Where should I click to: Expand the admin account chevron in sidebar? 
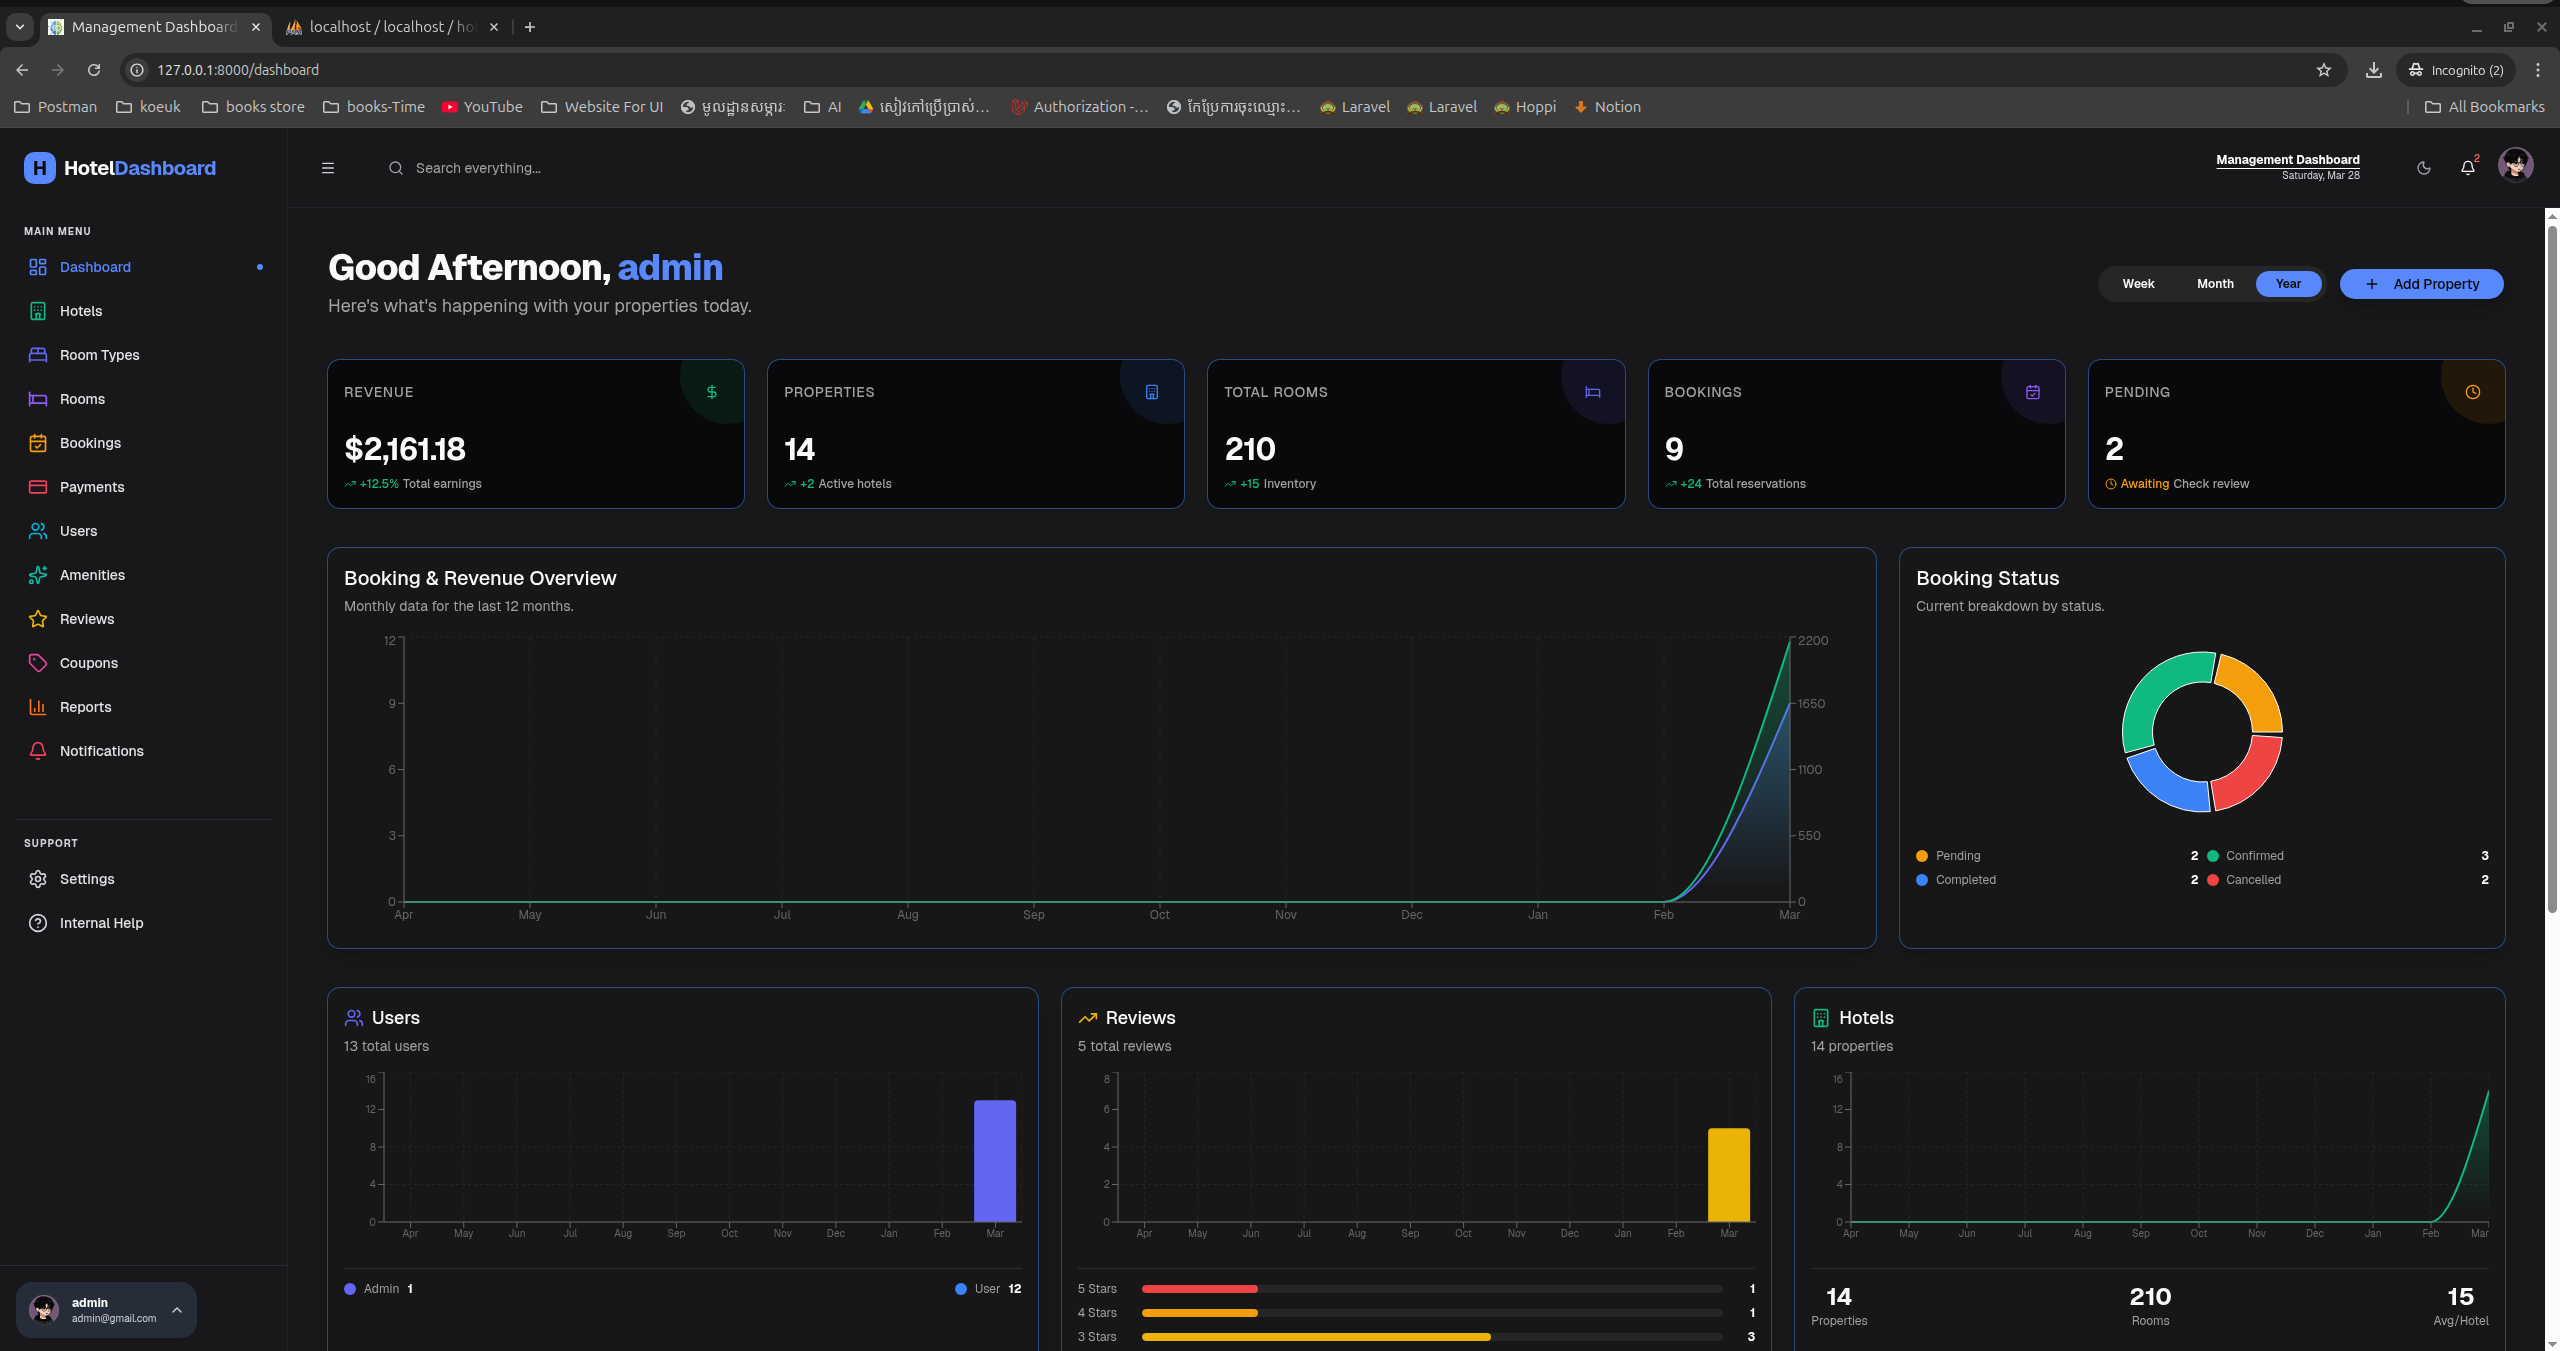click(177, 1310)
